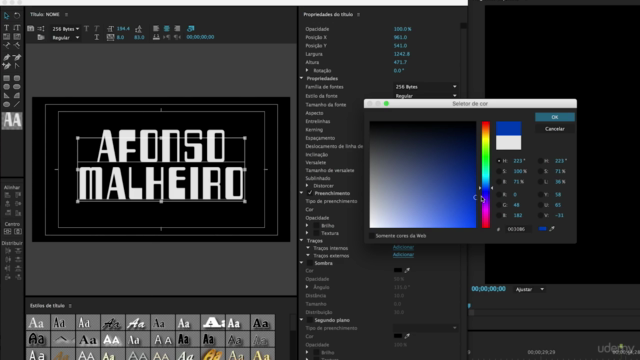
Task: Open Família de fontes dropdown
Action: (425, 87)
